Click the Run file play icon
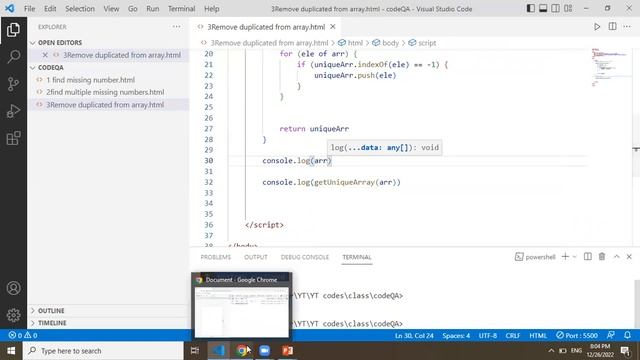The width and height of the screenshot is (640, 360). (x=597, y=27)
